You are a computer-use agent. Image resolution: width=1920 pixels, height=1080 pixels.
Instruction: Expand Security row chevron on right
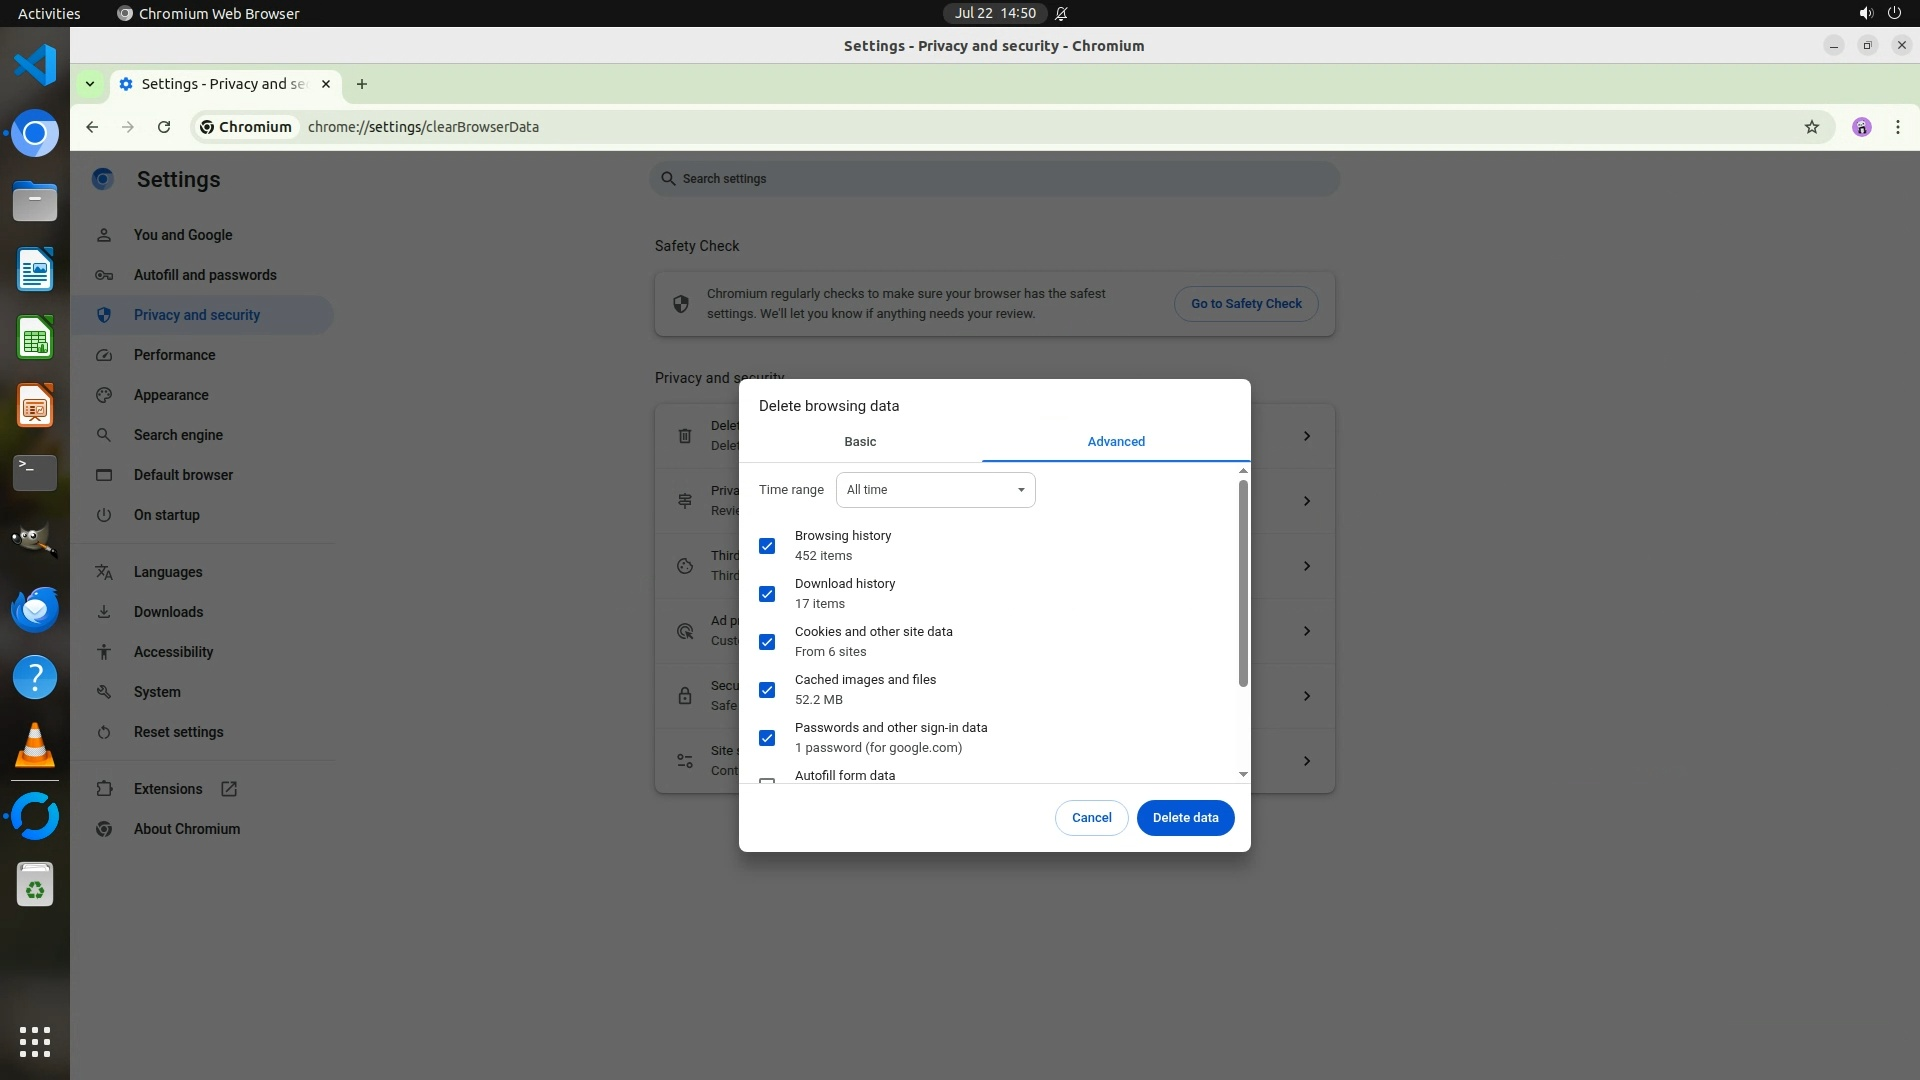(x=1306, y=696)
